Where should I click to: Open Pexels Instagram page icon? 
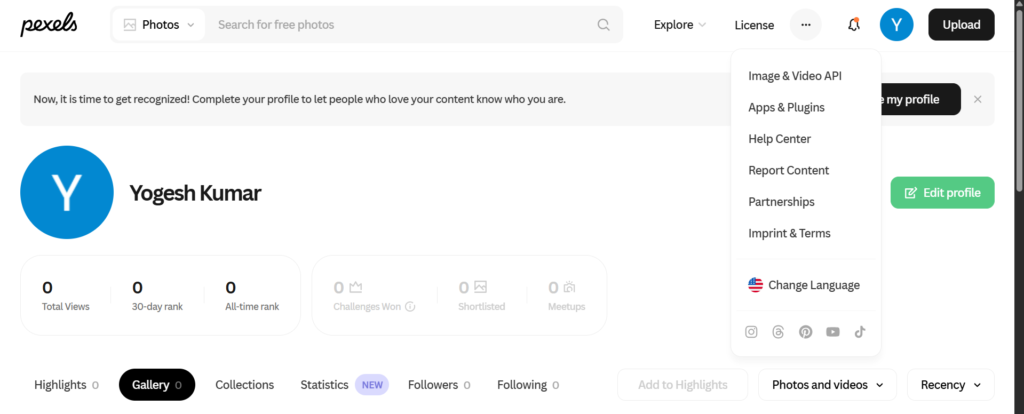[x=752, y=332]
